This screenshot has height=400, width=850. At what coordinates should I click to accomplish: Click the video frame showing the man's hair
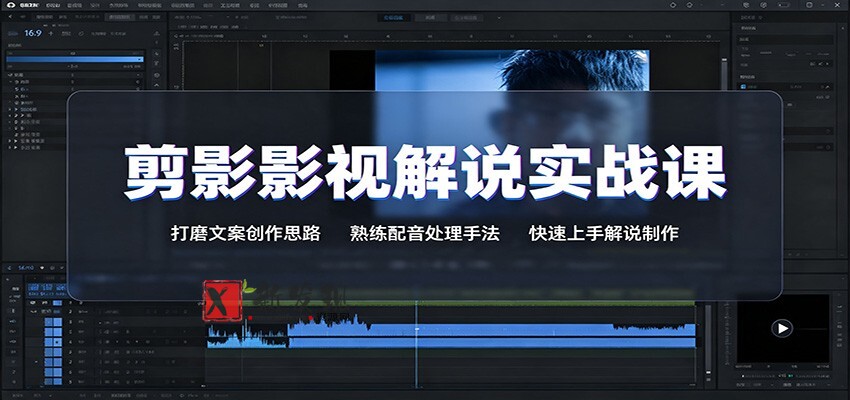[512, 70]
